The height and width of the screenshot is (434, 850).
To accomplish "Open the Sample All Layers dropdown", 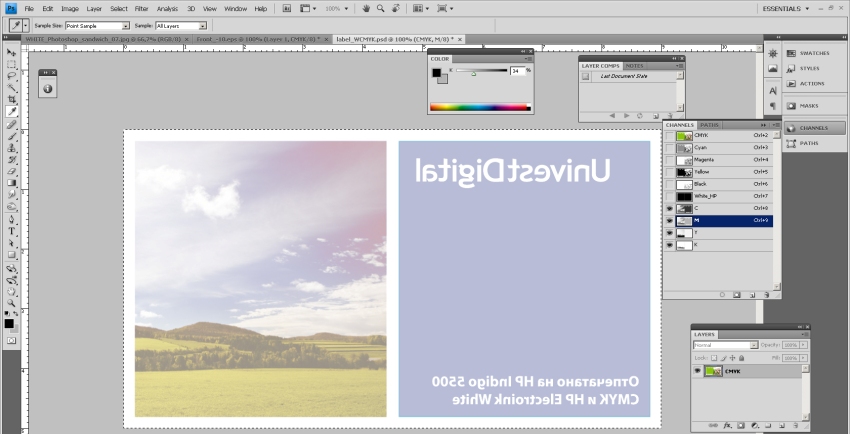I will click(181, 25).
